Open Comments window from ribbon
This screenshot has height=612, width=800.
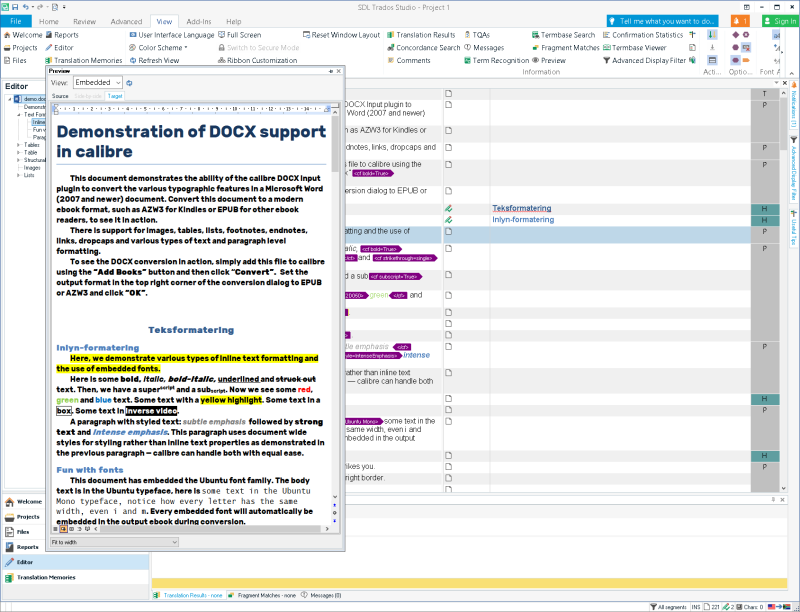coord(409,60)
